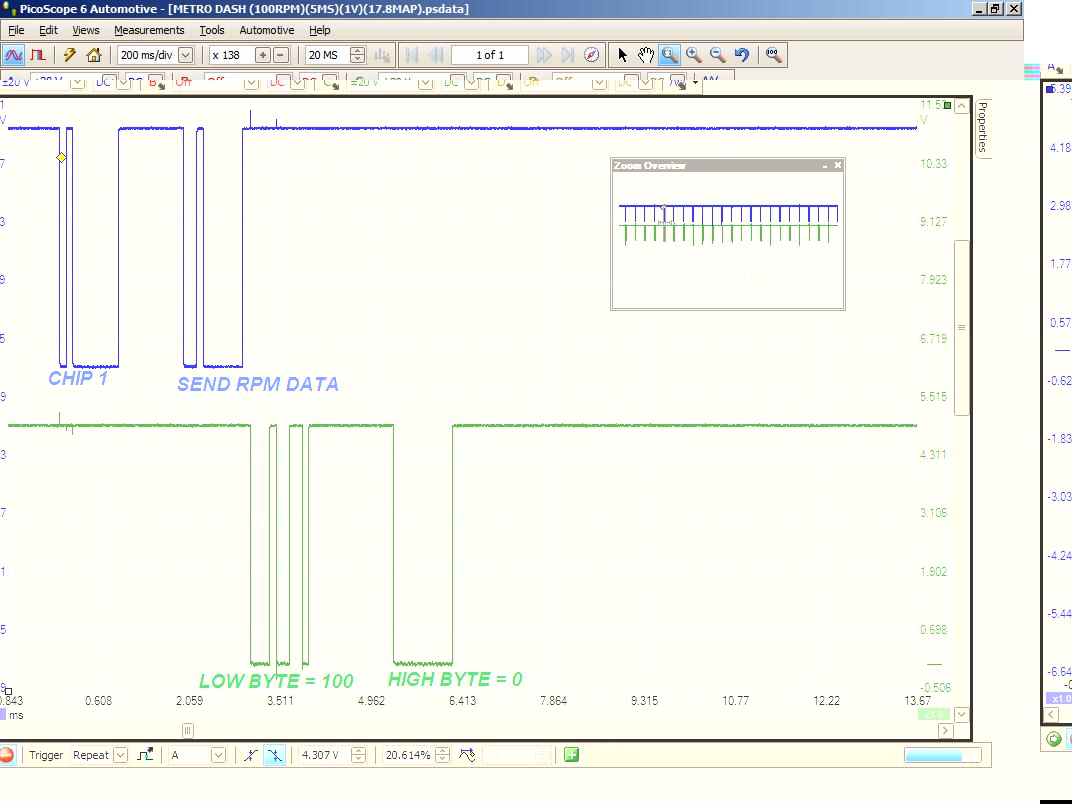Click the x 138 zoom factor field
This screenshot has width=1072, height=804.
(231, 55)
